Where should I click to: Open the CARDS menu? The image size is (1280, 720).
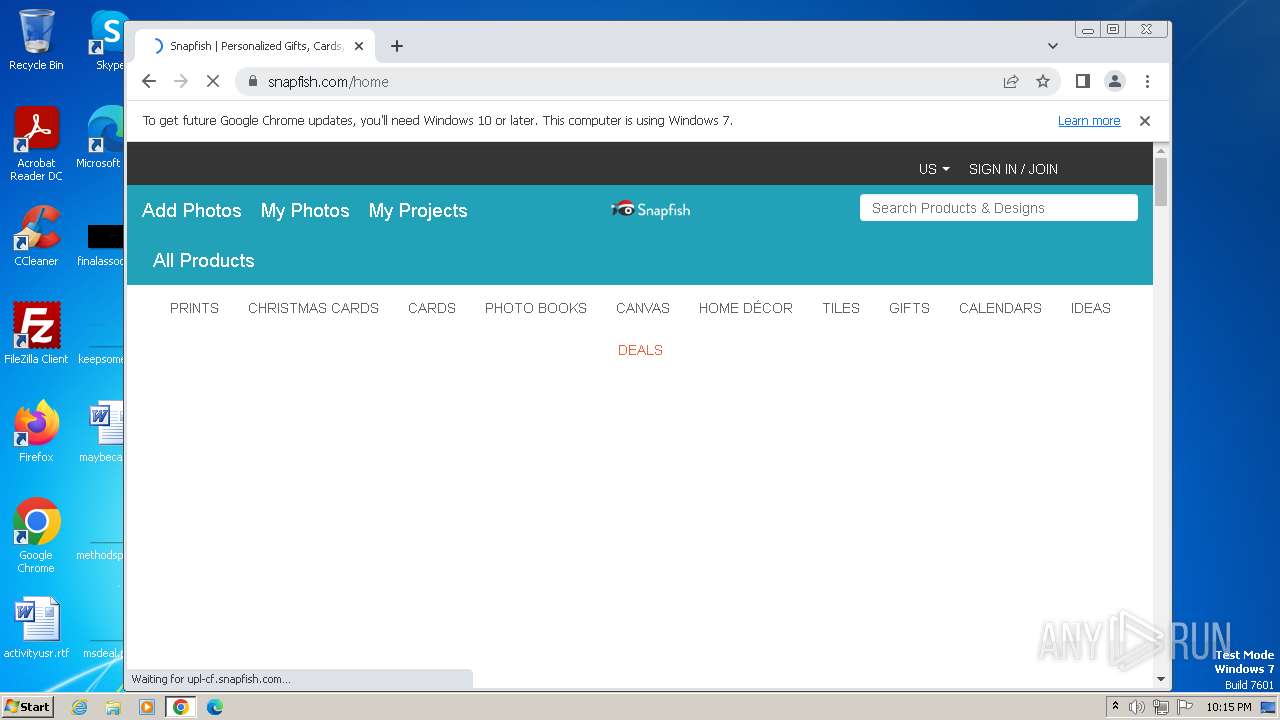point(432,308)
